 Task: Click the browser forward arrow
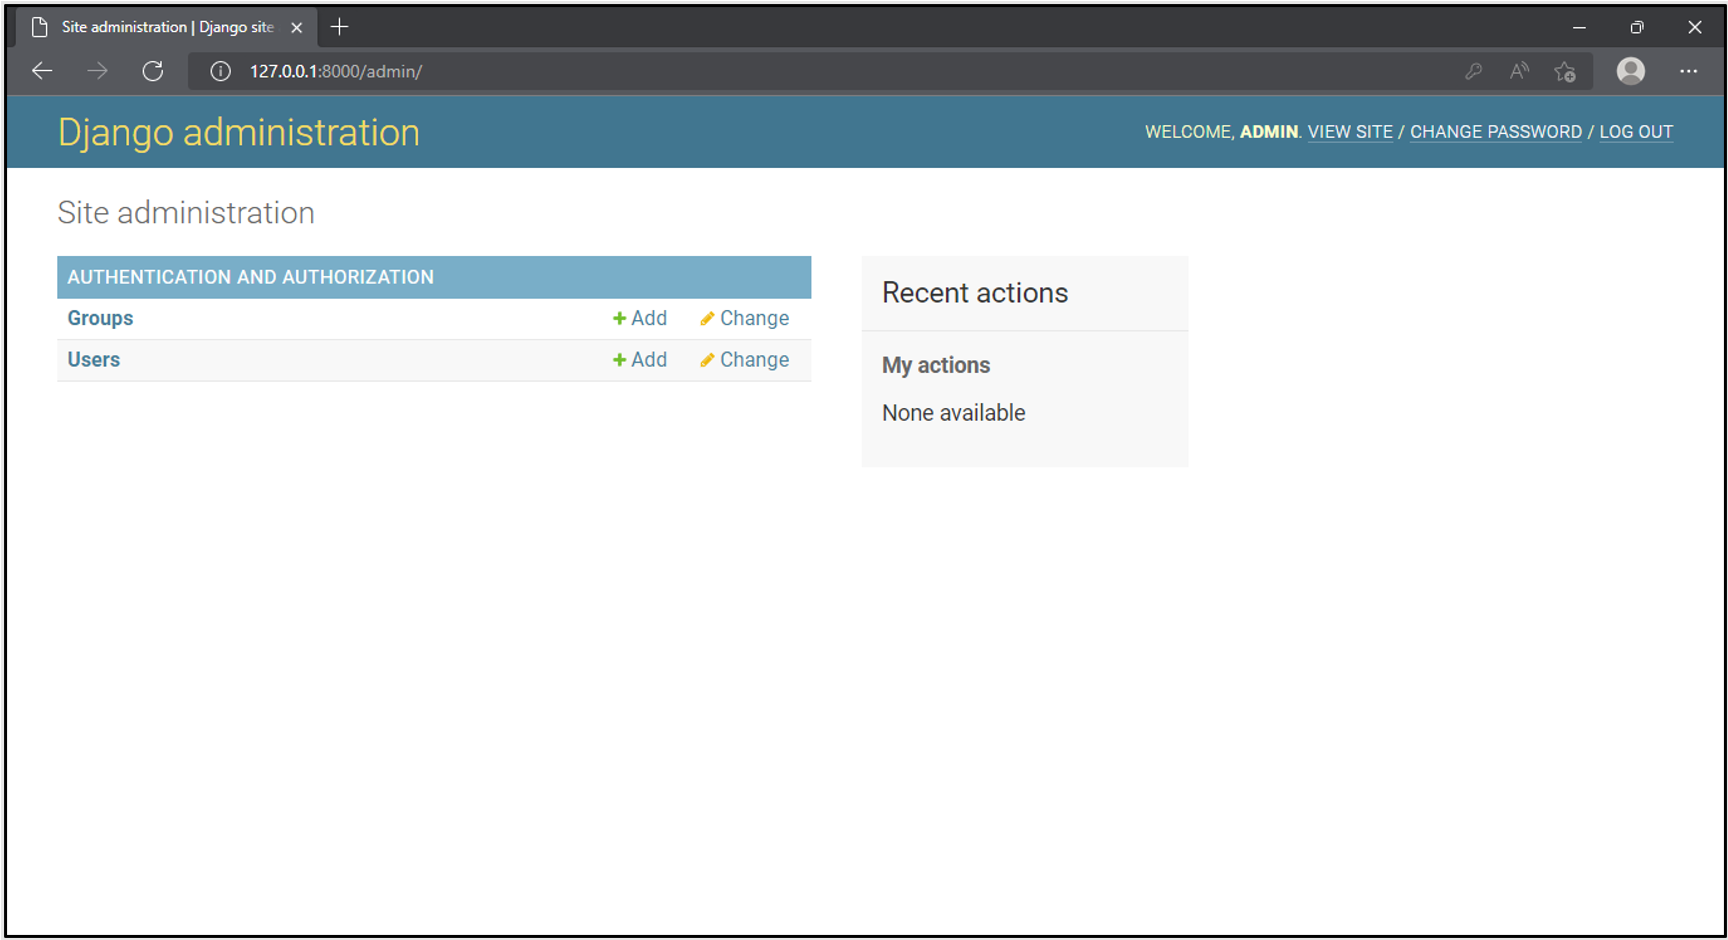[97, 71]
